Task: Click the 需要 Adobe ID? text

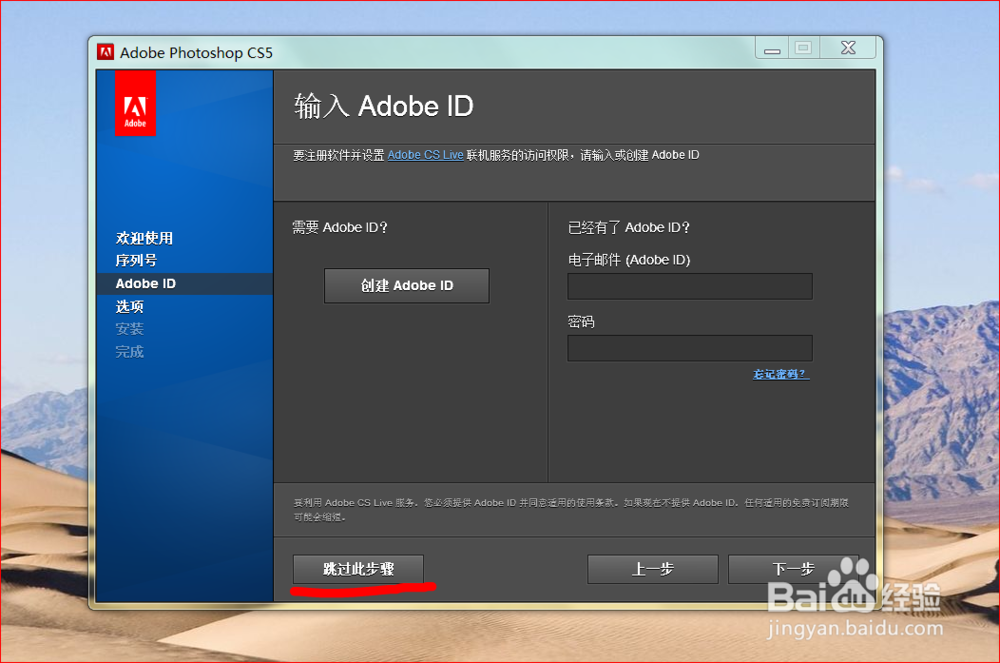Action: tap(340, 228)
